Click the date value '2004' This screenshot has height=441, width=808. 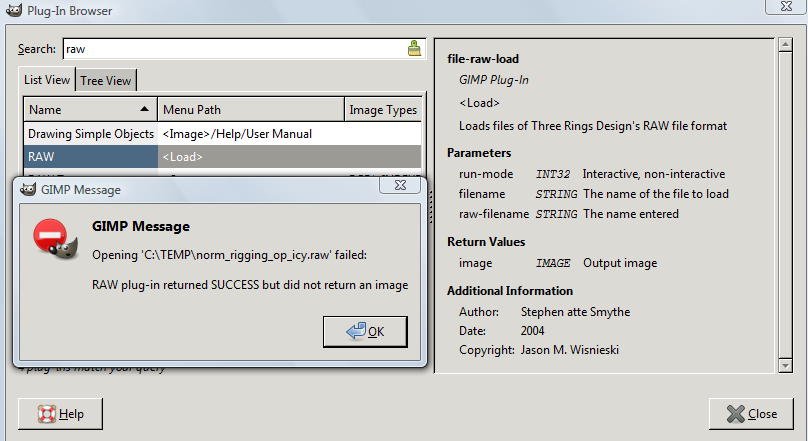(532, 331)
